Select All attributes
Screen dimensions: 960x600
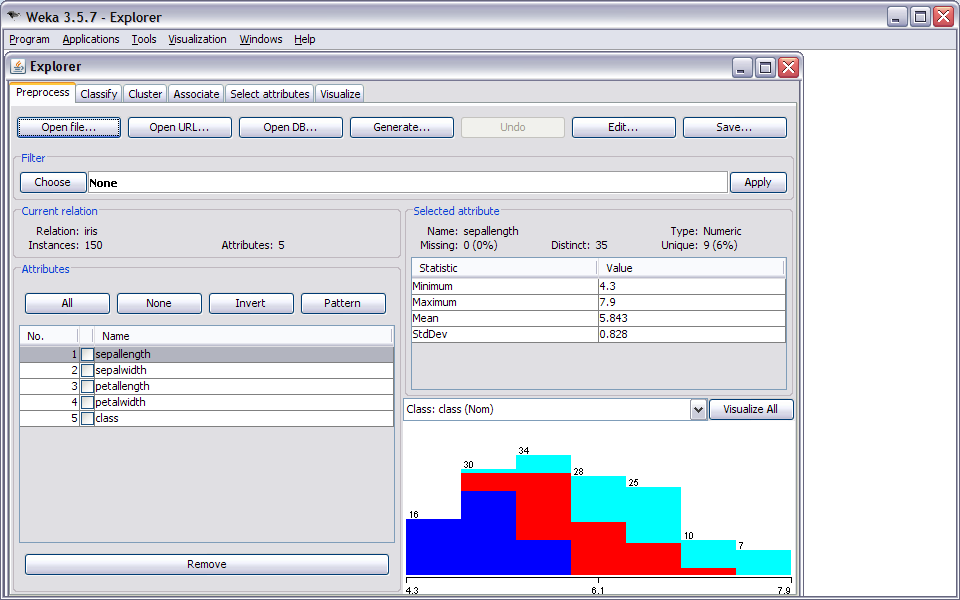pos(67,303)
